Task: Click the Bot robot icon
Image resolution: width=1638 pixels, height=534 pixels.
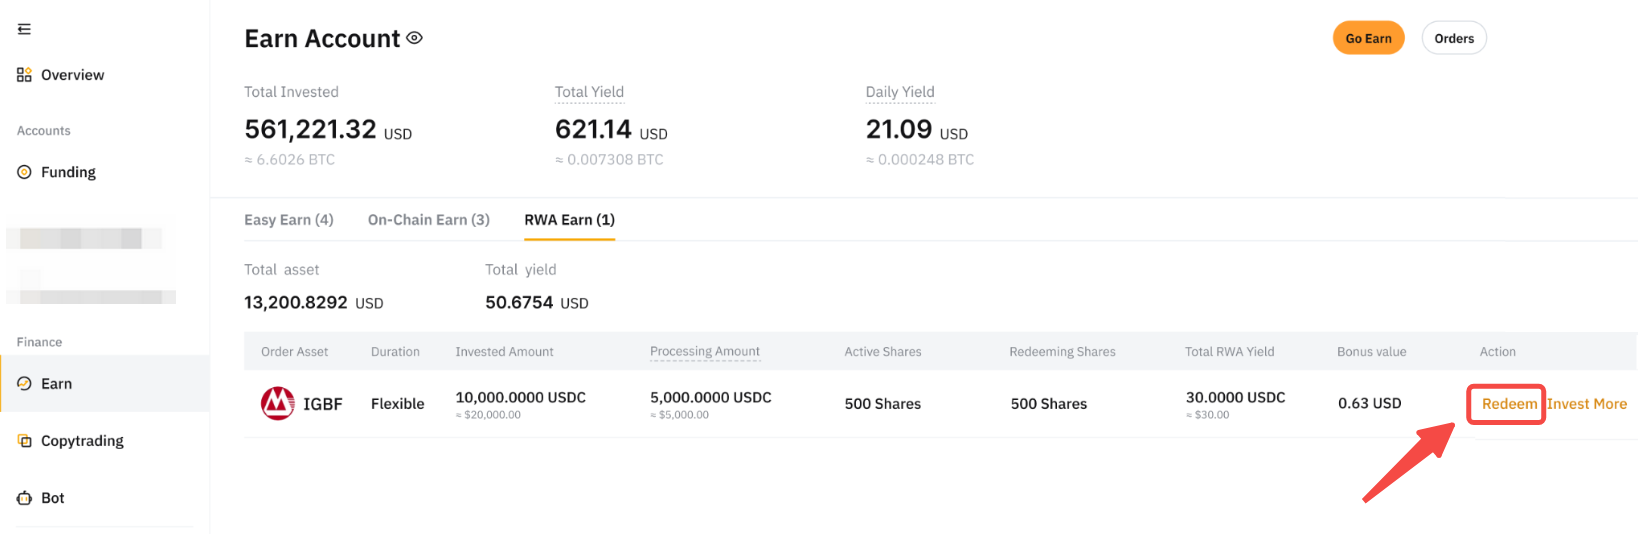Action: pyautogui.click(x=24, y=498)
